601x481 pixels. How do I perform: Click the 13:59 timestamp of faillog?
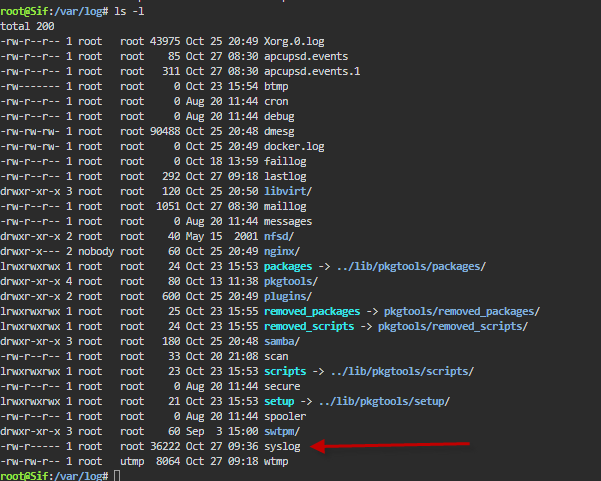pyautogui.click(x=243, y=161)
